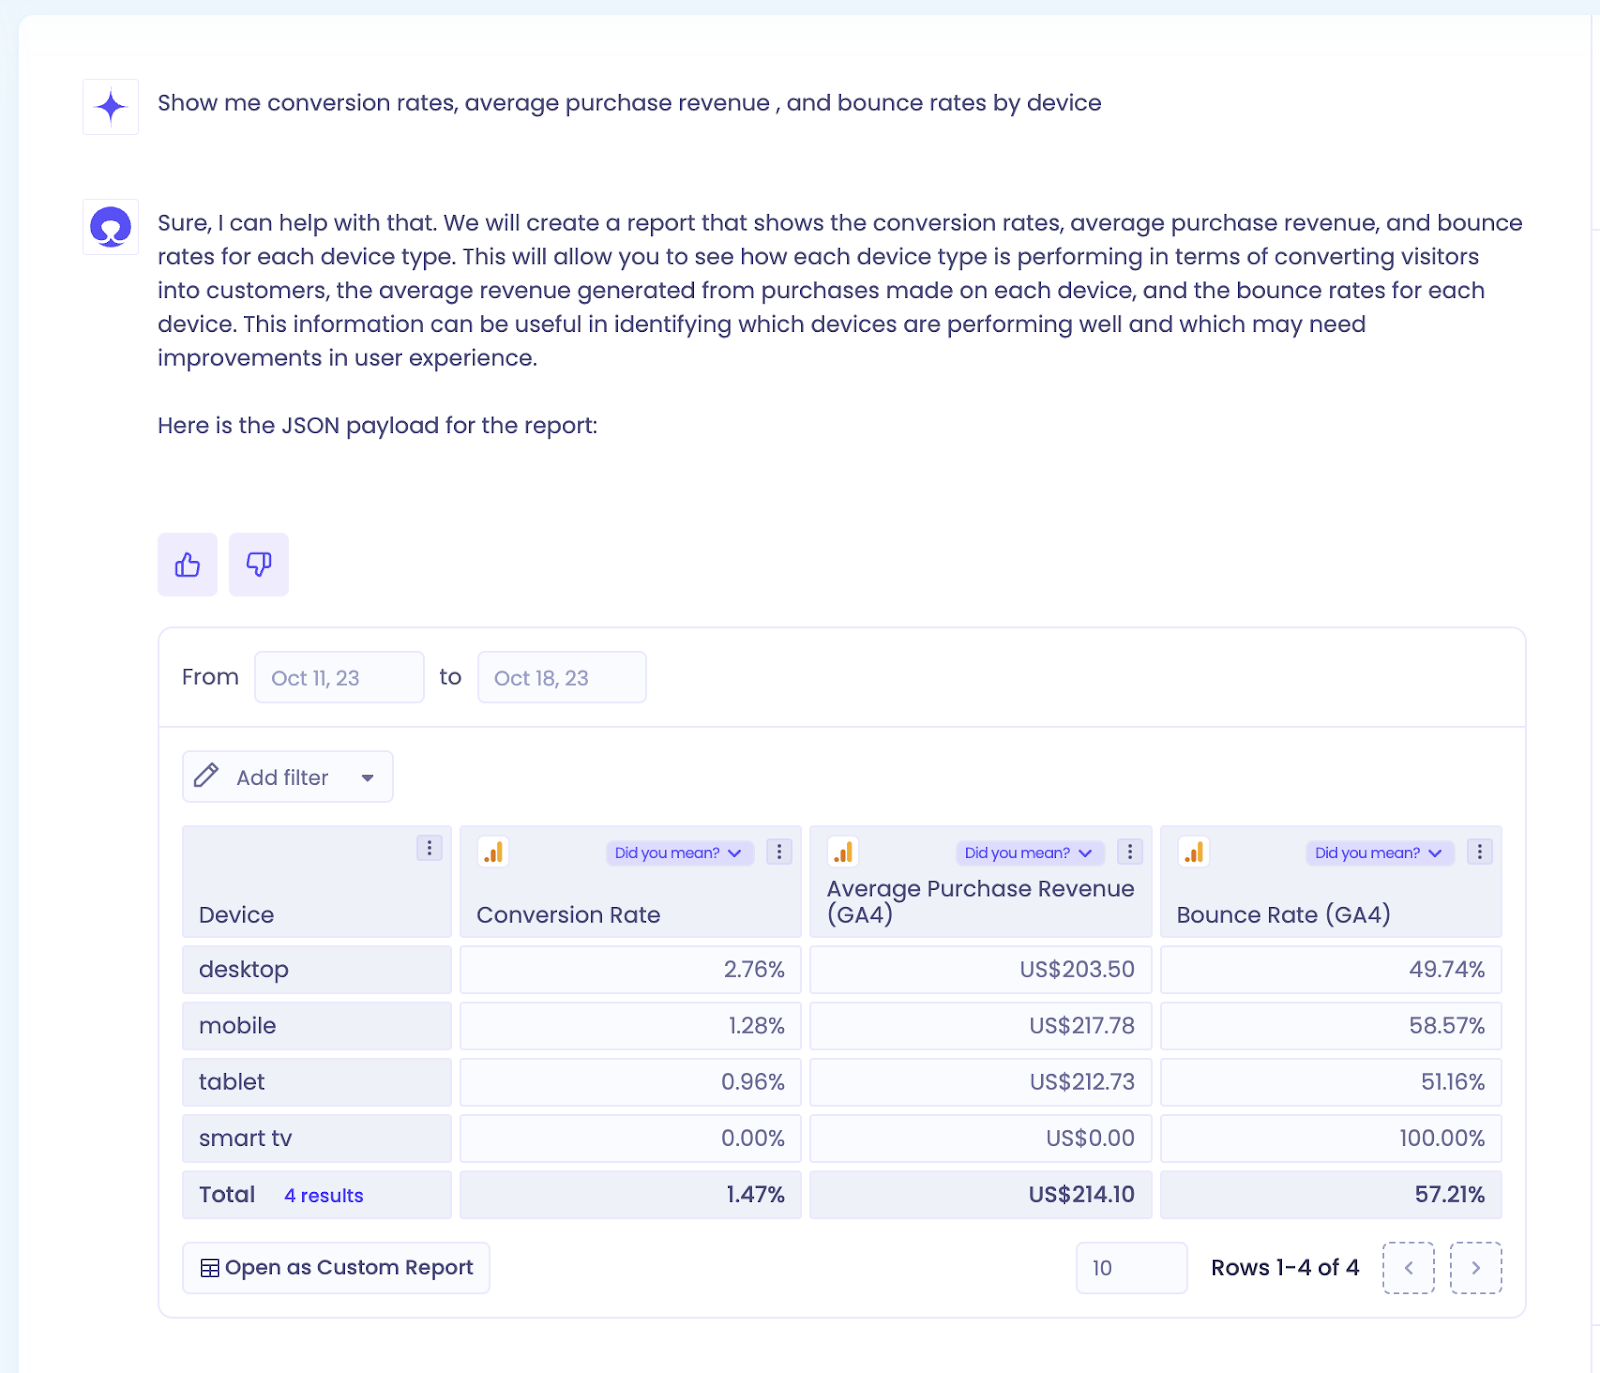
Task: Click the Google Analytics icon on Conversion Rate
Action: pos(493,852)
